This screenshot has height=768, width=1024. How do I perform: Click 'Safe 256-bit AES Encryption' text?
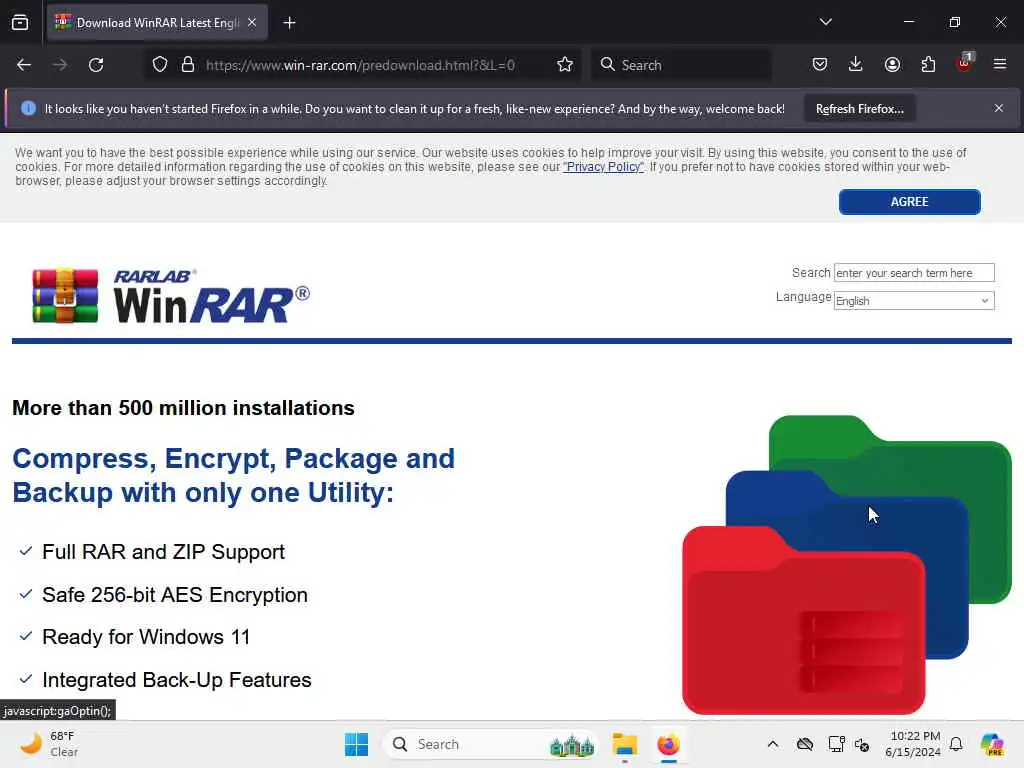[175, 595]
